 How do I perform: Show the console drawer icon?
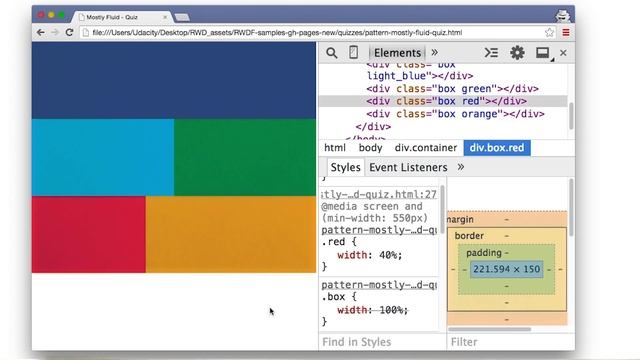[x=491, y=53]
